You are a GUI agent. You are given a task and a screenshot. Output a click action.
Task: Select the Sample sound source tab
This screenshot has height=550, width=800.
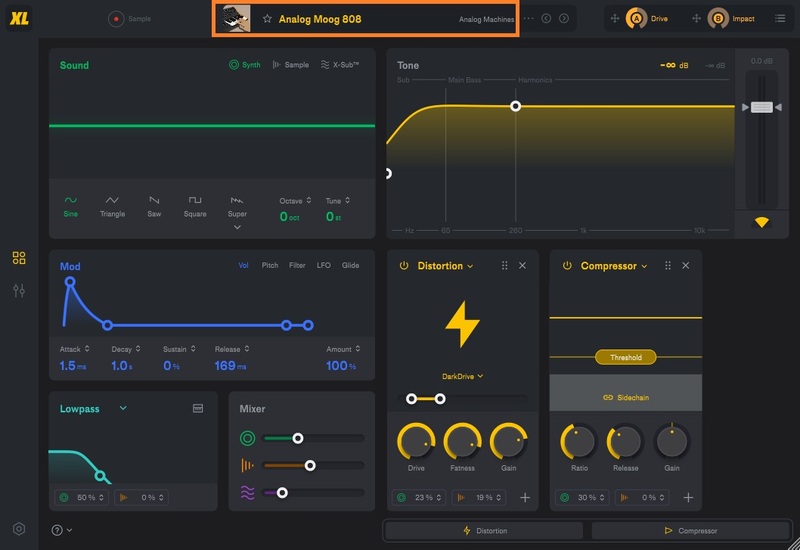(x=290, y=65)
